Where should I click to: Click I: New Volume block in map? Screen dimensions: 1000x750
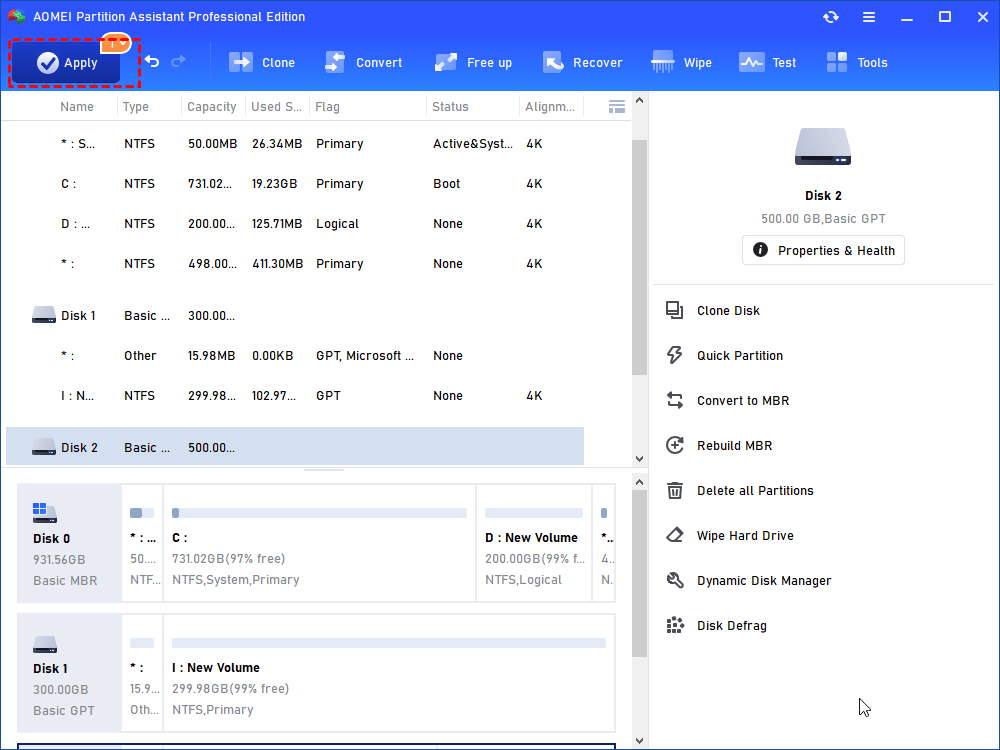pyautogui.click(x=389, y=673)
